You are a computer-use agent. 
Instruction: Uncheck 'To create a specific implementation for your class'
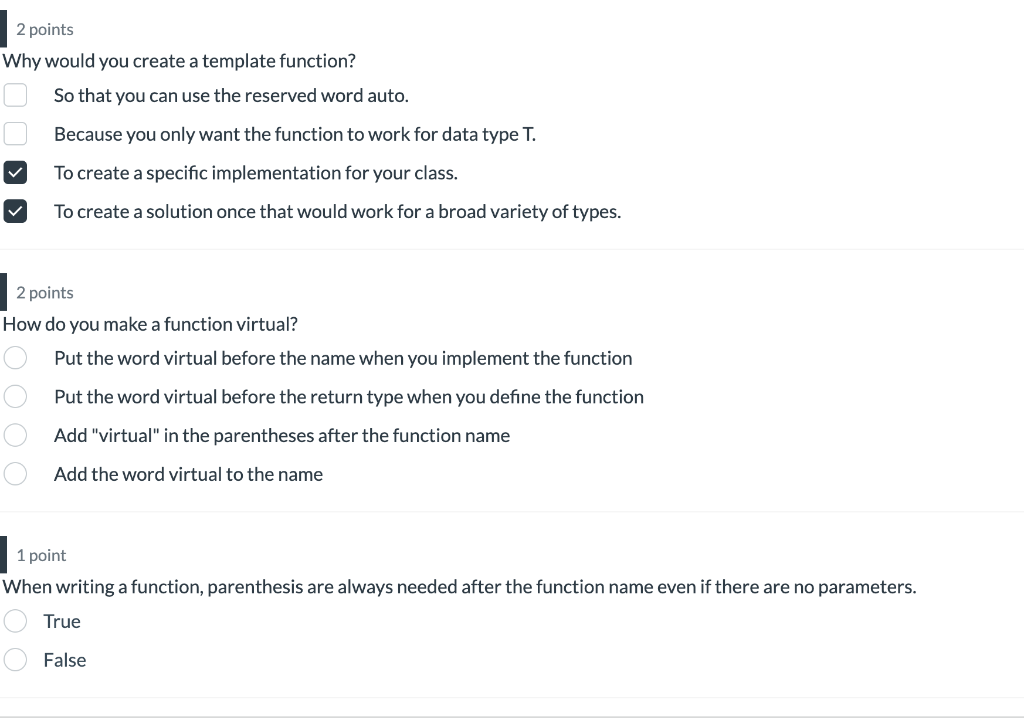click(x=15, y=172)
